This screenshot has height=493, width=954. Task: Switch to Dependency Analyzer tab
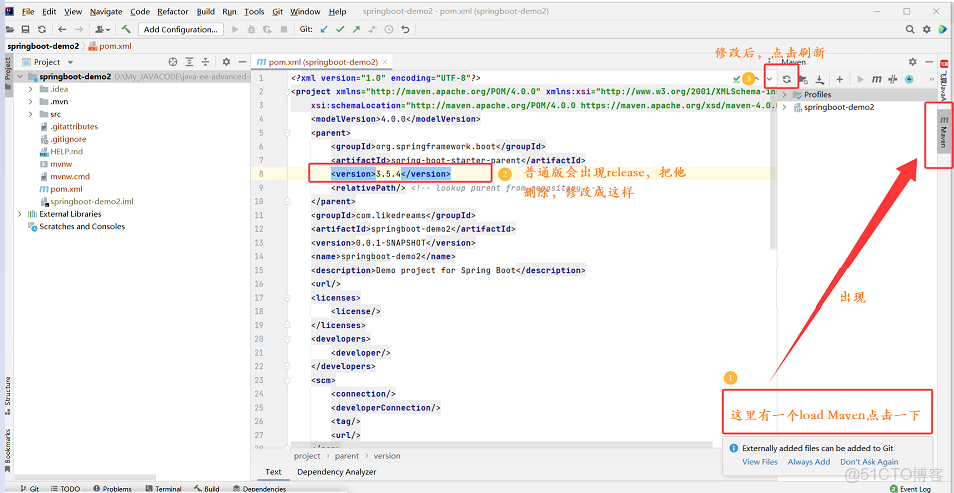click(336, 472)
